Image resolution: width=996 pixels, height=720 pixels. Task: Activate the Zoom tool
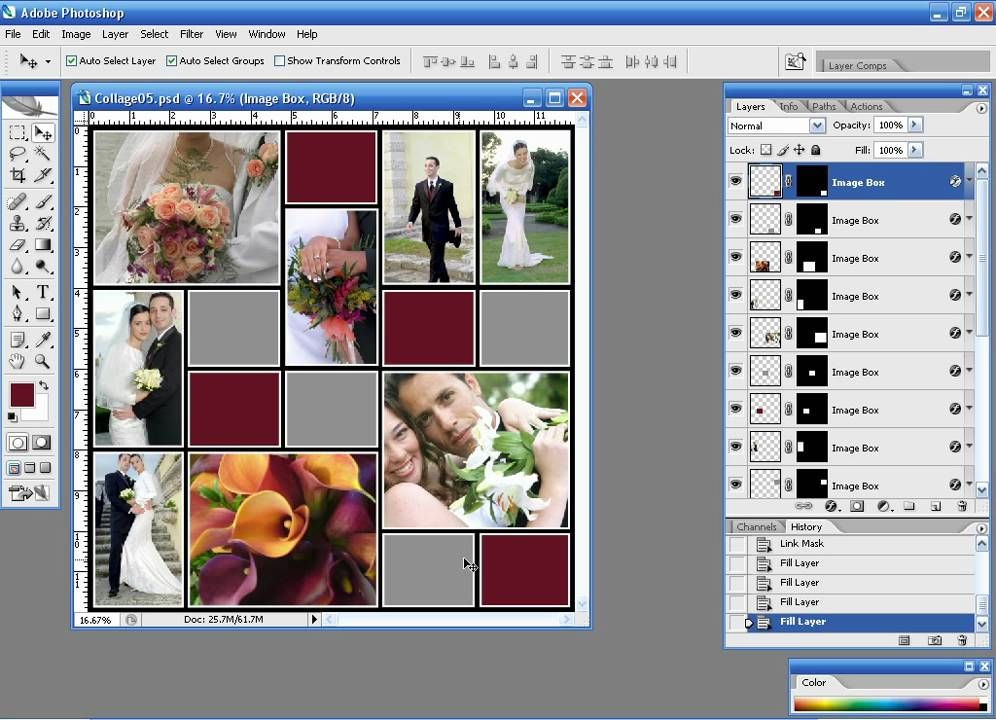pyautogui.click(x=43, y=361)
